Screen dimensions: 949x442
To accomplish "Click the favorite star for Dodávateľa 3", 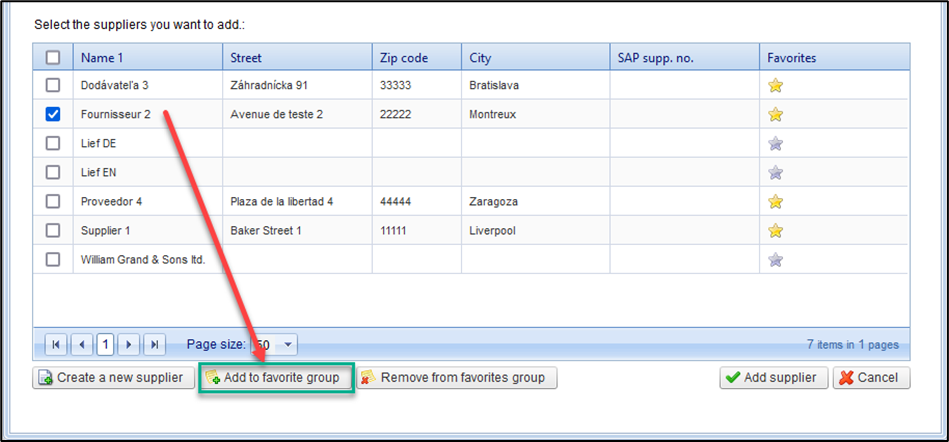I will (x=775, y=86).
